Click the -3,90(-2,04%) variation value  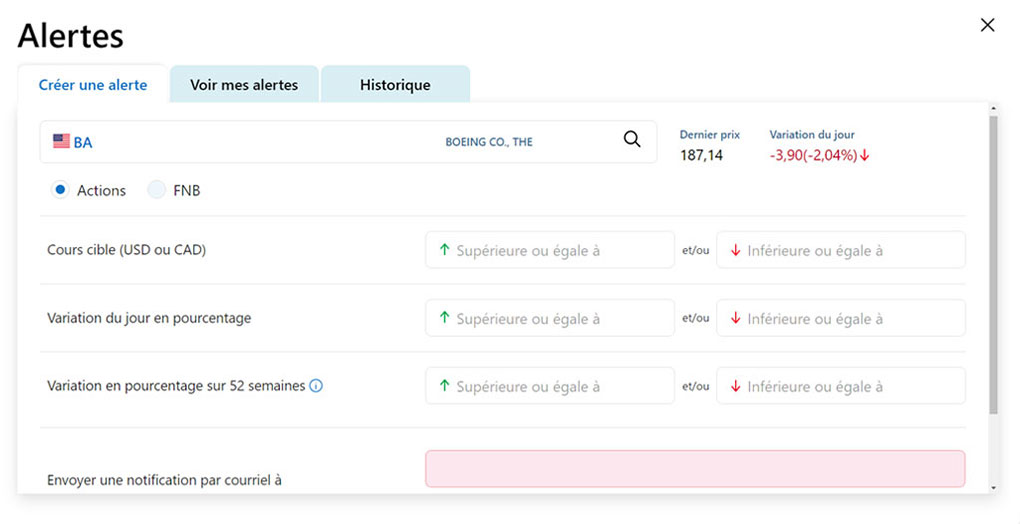coord(820,155)
